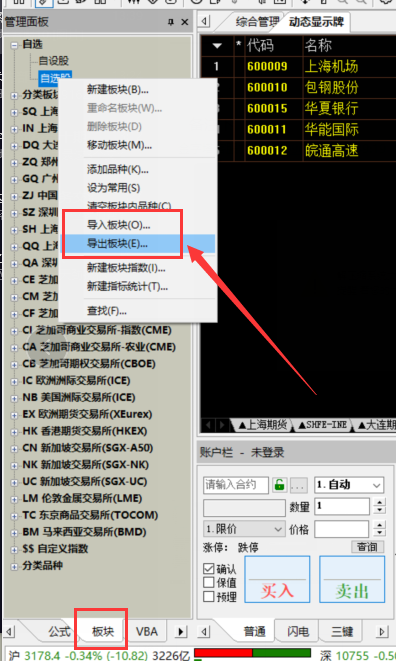Expand the CI 芝加哥商业交易所-指数(CME) node

[x=14, y=331]
